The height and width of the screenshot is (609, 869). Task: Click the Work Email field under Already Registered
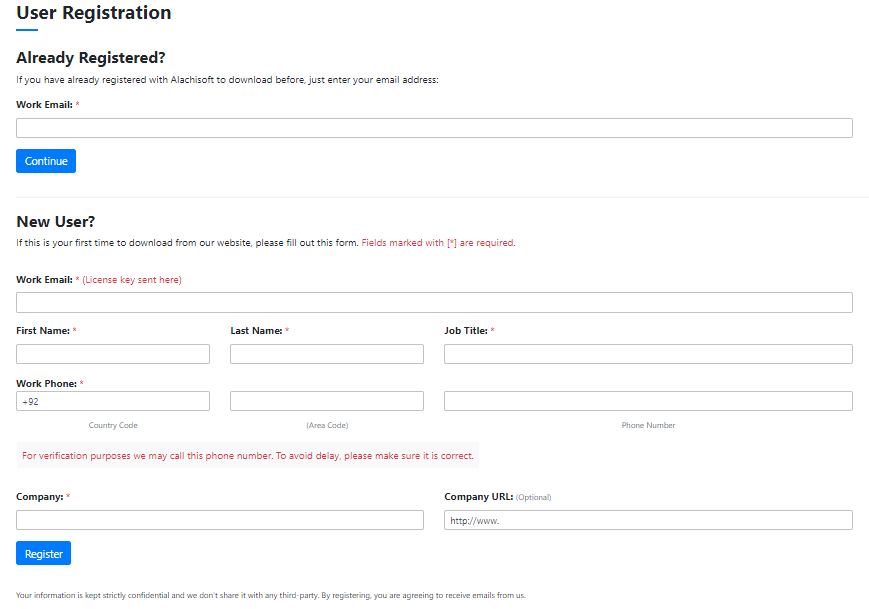[434, 128]
